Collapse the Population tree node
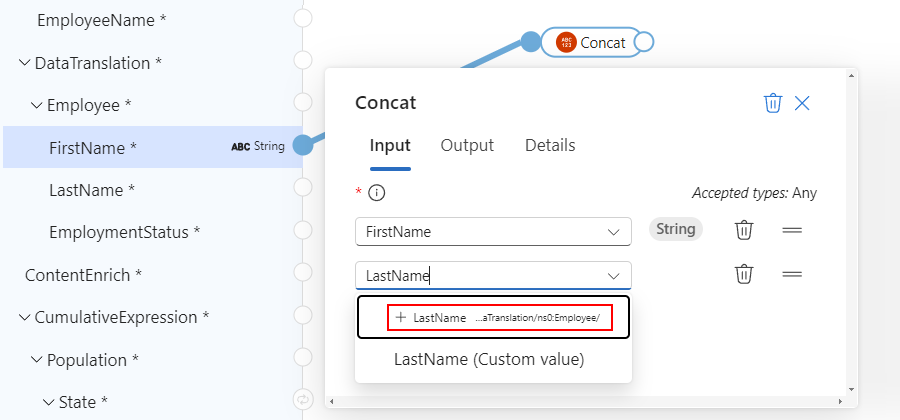This screenshot has height=420, width=900. click(37, 360)
